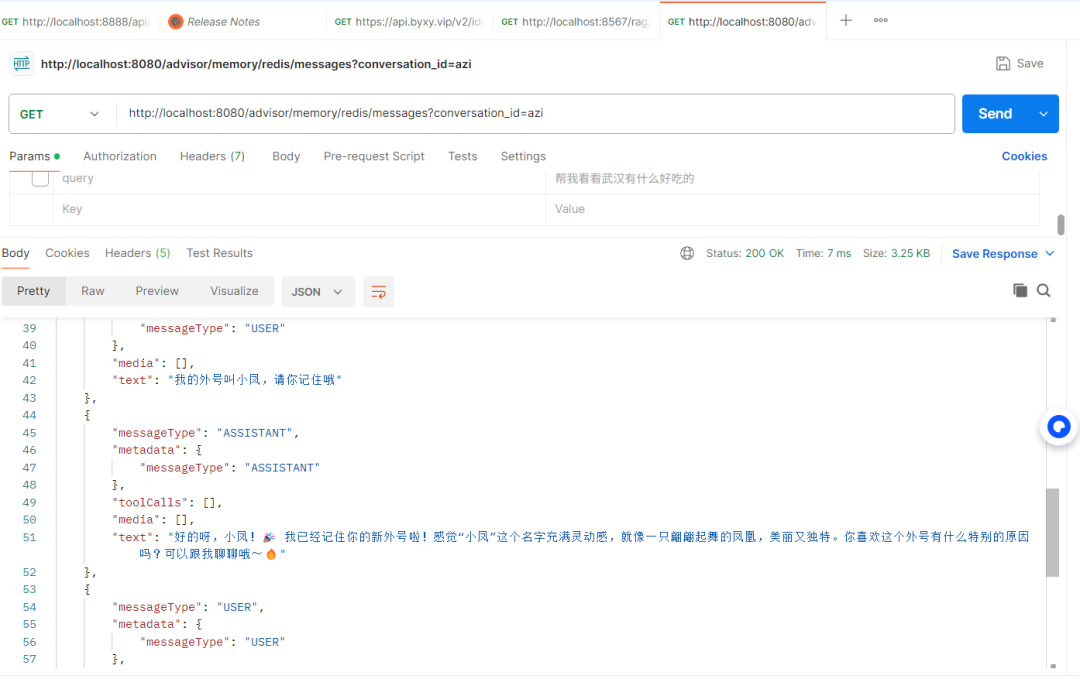Open the floating blue assistant bubble
The width and height of the screenshot is (1080, 679).
pos(1059,427)
